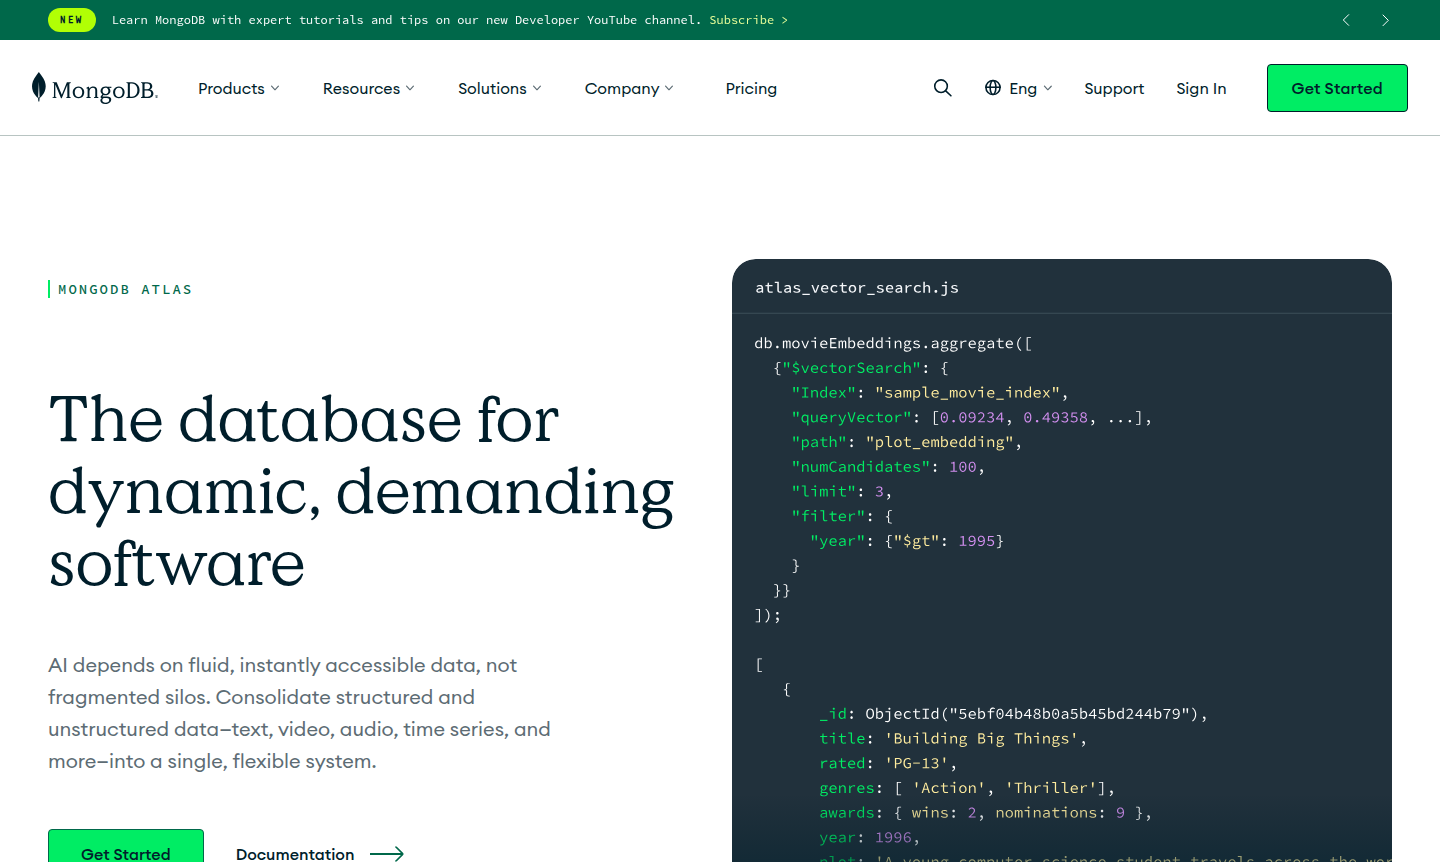Open the Solutions dropdown menu
Image resolution: width=1440 pixels, height=862 pixels.
click(x=499, y=88)
